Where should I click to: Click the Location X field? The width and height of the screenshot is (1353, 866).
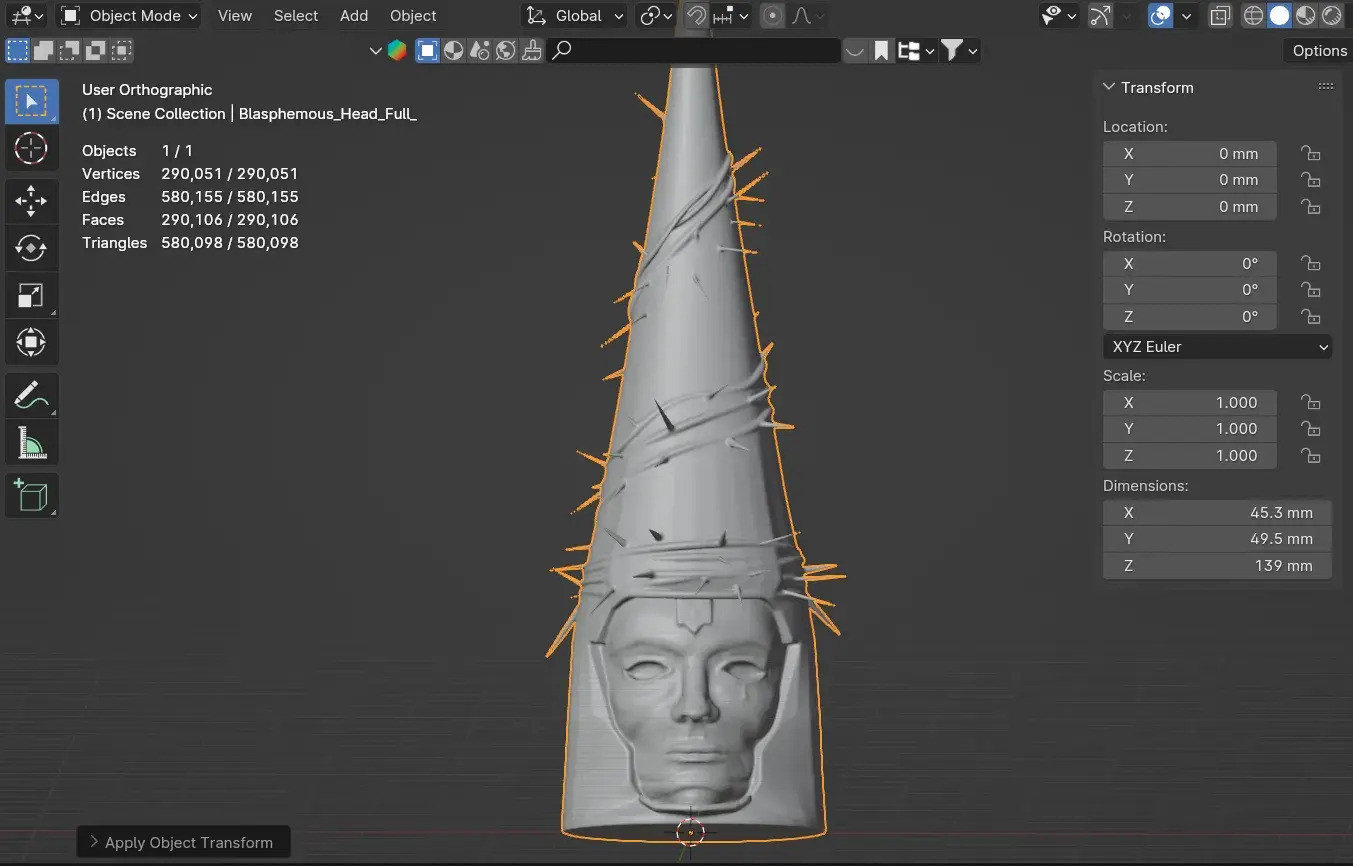pos(1190,153)
